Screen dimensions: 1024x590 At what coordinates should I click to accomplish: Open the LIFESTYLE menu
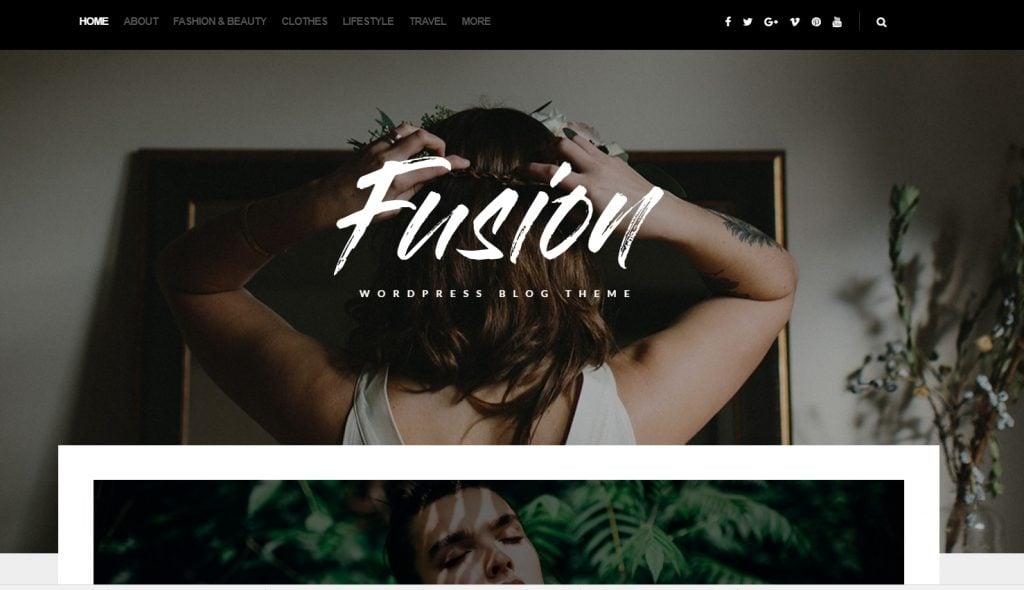pos(368,22)
